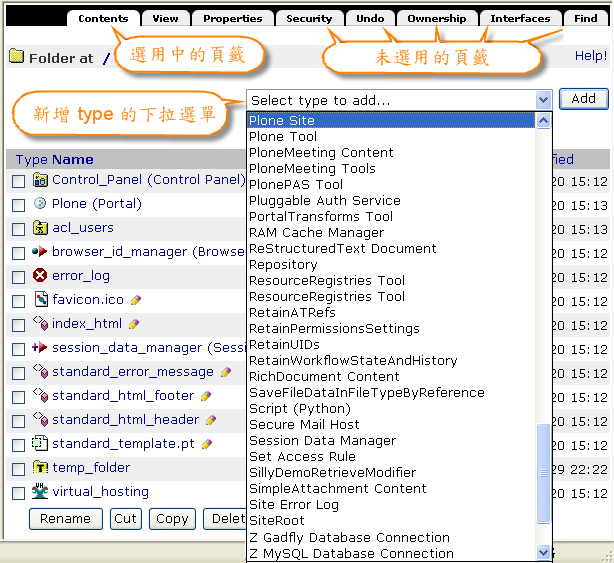Click pencil edit icon beside index_html
This screenshot has width=614, height=563.
pyautogui.click(x=134, y=324)
